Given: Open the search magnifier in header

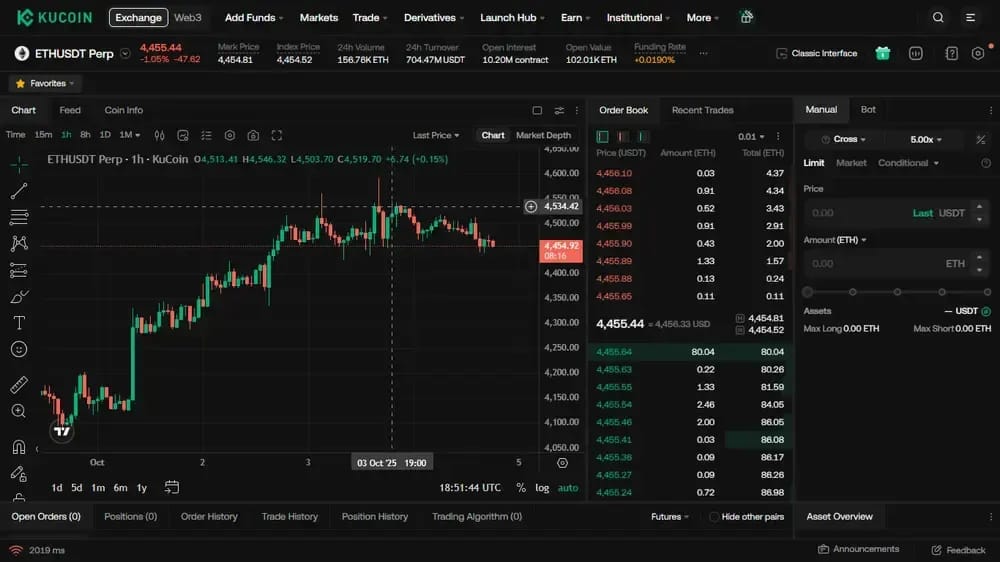Looking at the screenshot, I should pos(938,18).
